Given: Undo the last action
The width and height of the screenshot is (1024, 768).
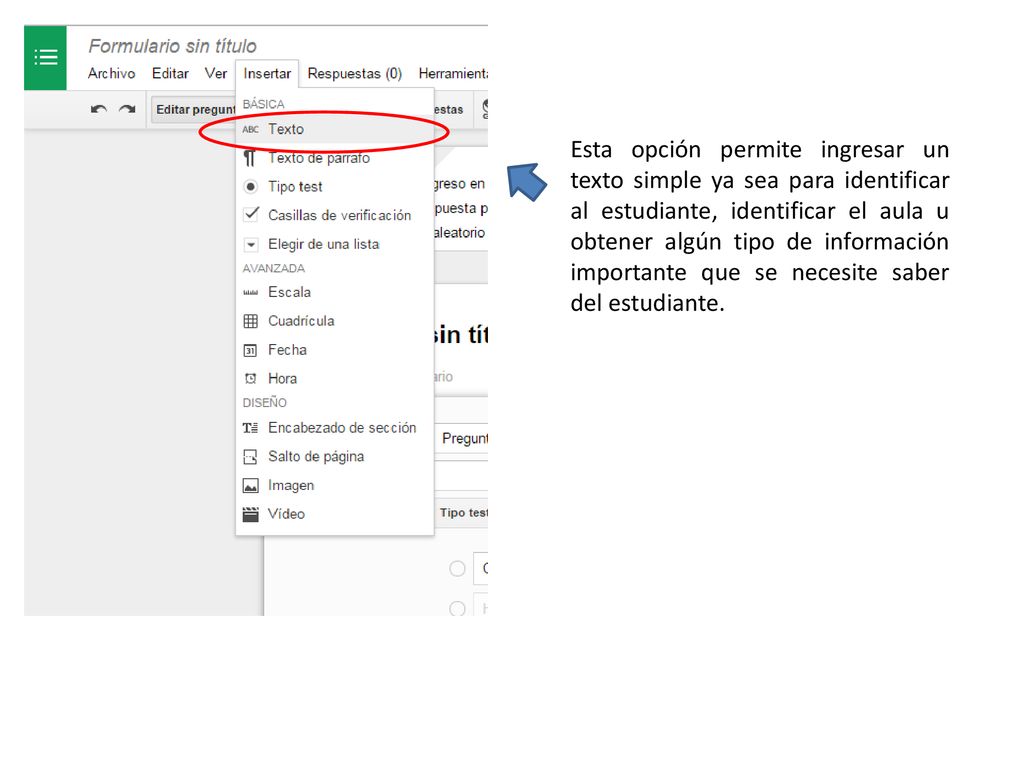Looking at the screenshot, I should click(x=99, y=109).
